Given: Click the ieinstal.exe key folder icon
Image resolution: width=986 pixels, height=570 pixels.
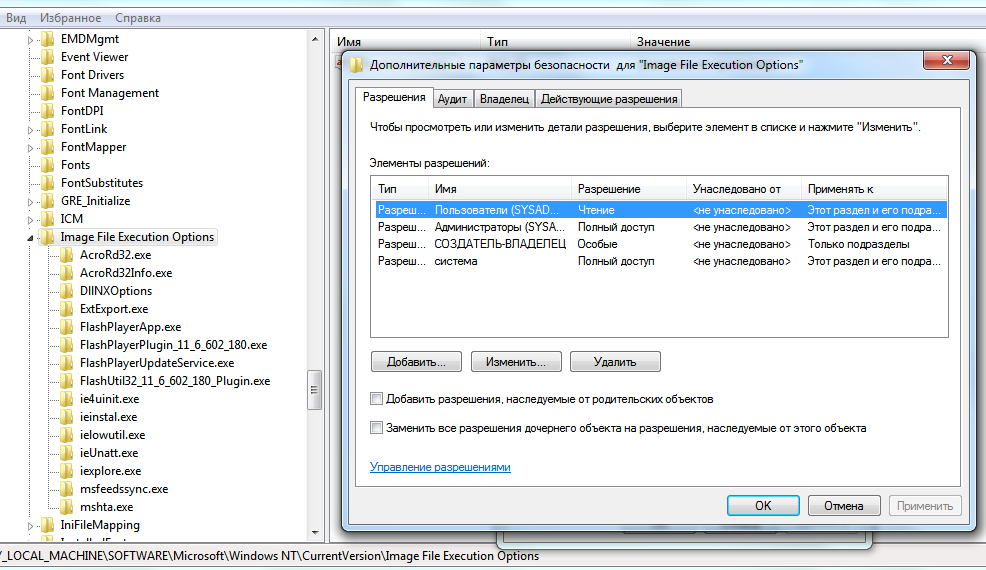Looking at the screenshot, I should (67, 417).
